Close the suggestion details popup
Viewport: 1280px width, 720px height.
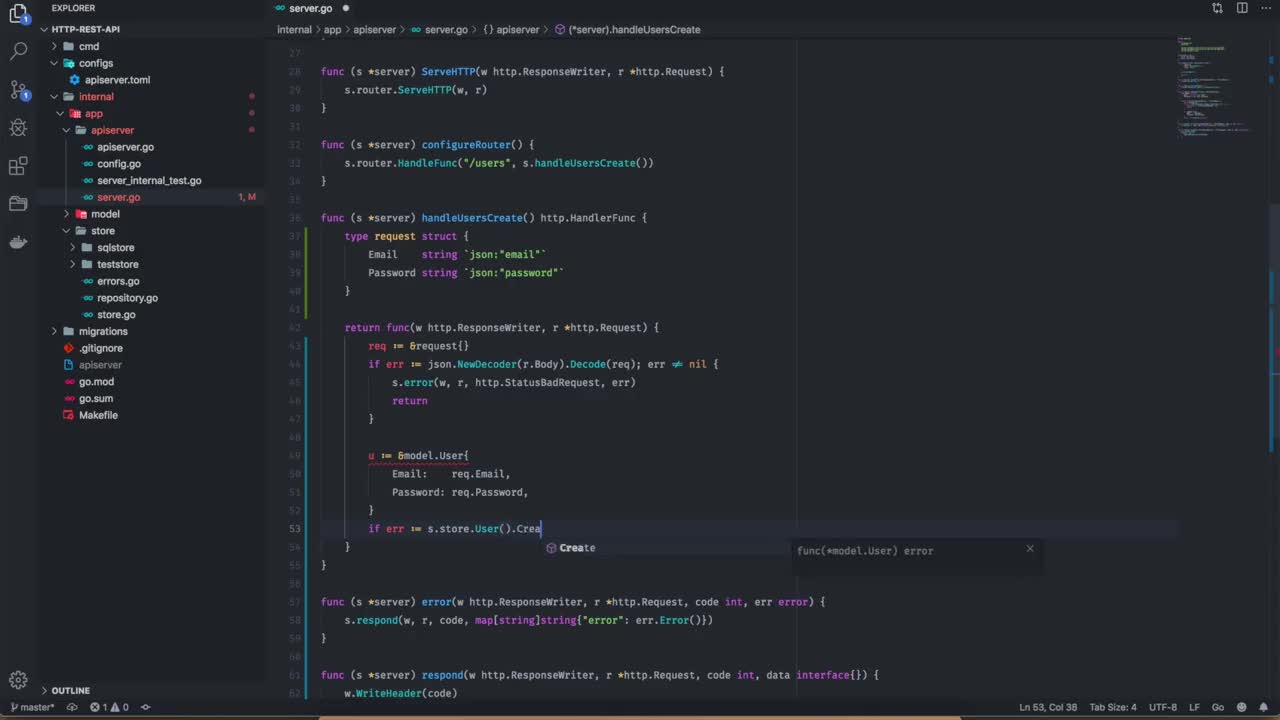(1030, 548)
